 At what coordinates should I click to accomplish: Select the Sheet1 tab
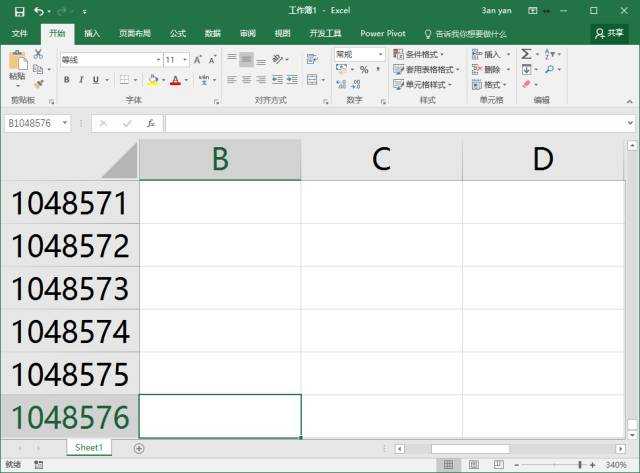[x=89, y=448]
